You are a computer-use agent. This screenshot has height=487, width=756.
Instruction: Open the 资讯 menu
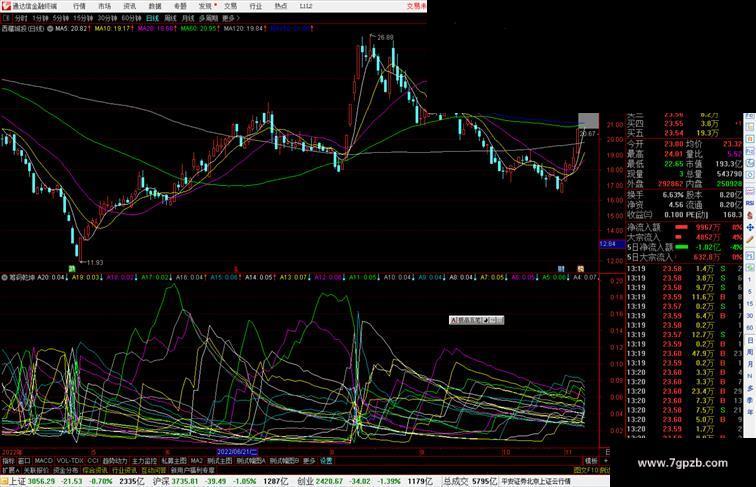point(129,6)
